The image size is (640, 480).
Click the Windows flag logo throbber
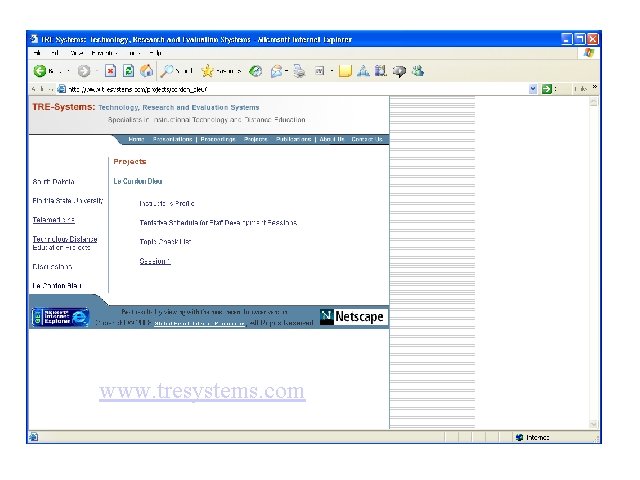click(x=589, y=53)
